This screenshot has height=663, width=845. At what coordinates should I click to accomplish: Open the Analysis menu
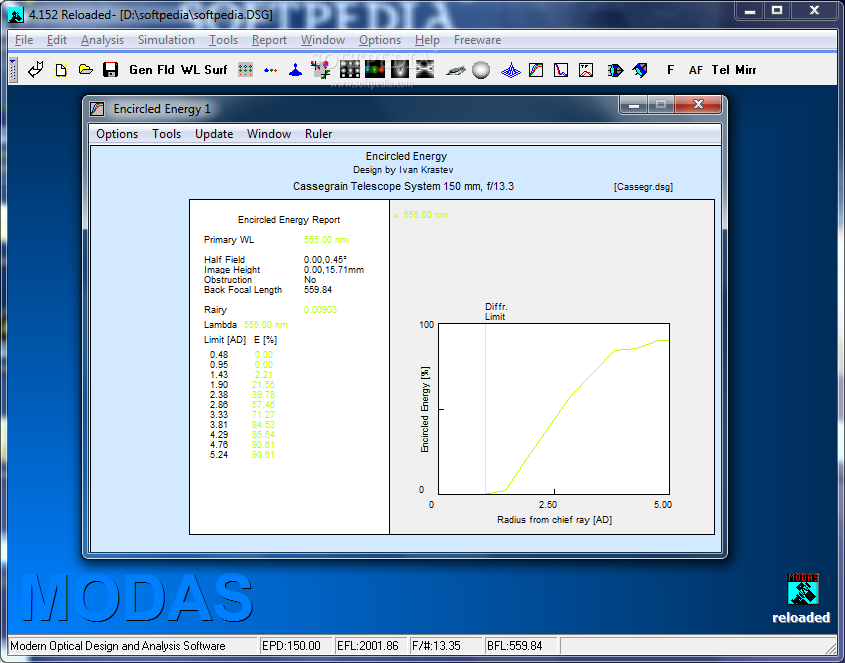102,40
